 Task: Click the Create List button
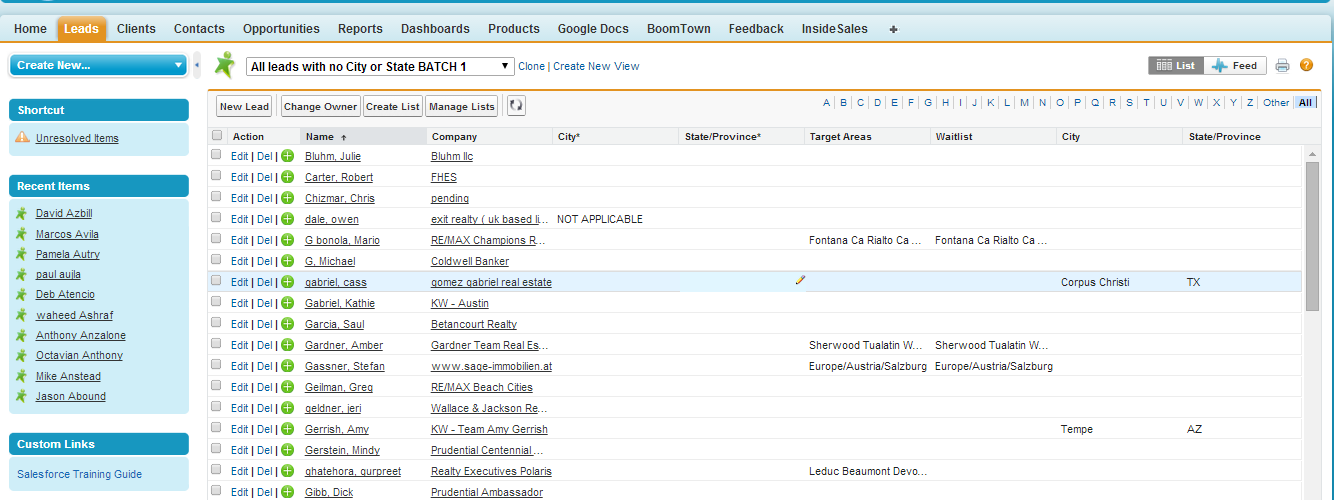tap(393, 106)
